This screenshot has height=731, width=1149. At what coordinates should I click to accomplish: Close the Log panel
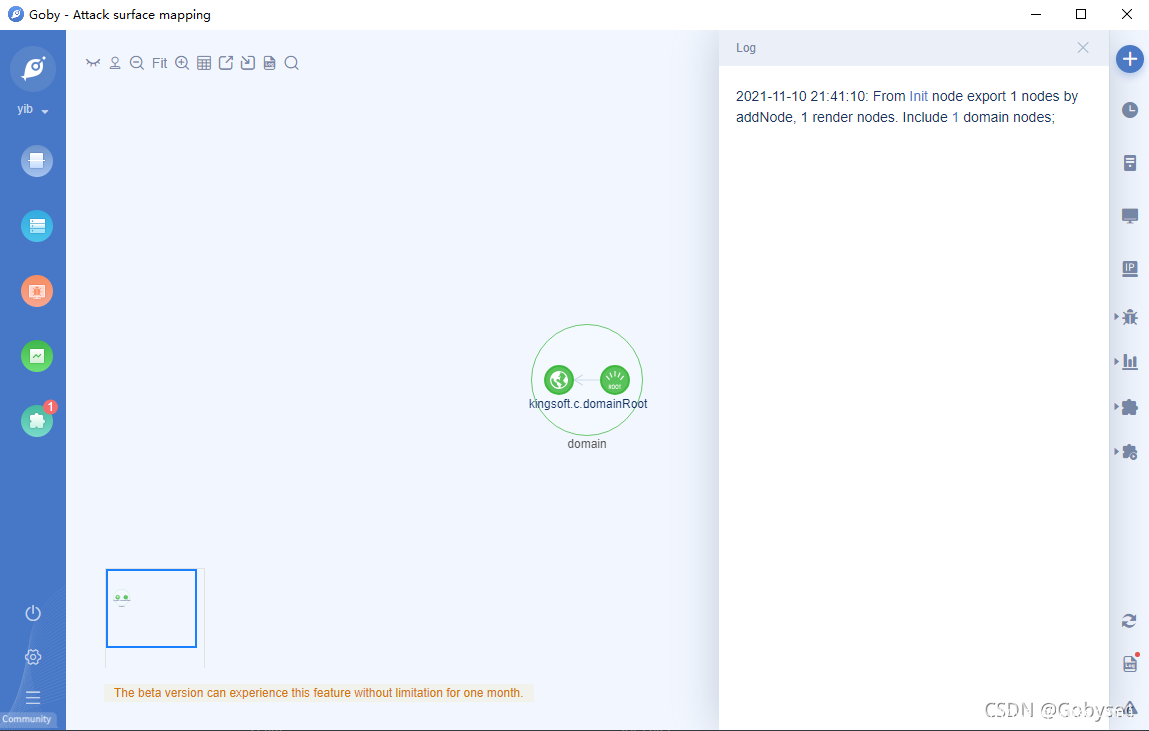pyautogui.click(x=1082, y=48)
